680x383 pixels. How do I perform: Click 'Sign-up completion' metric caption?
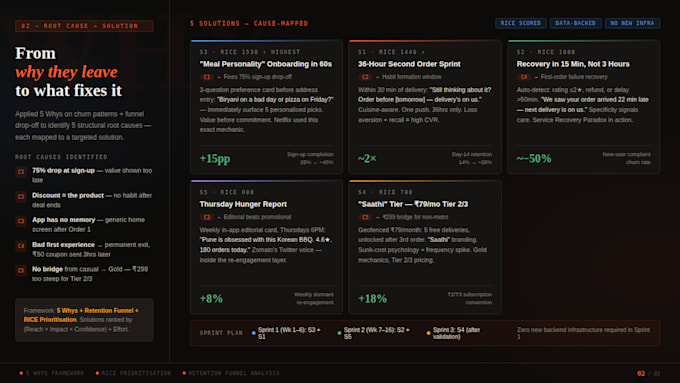310,154
